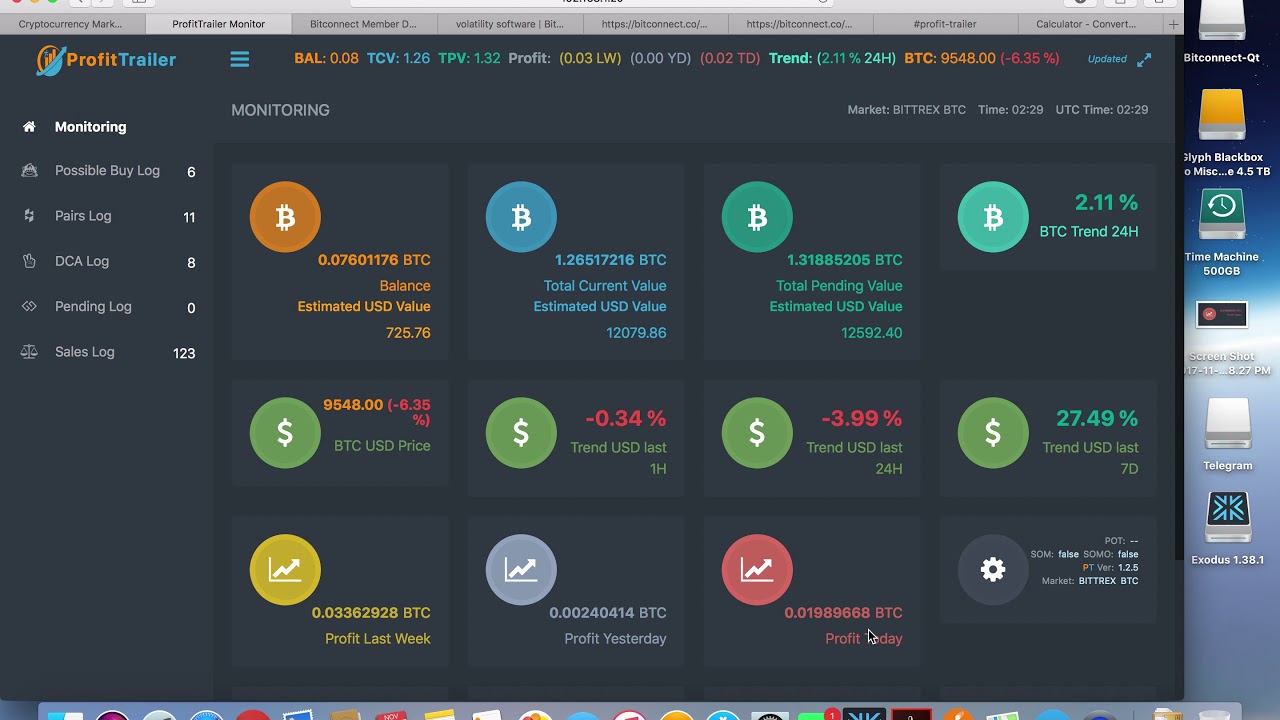Click the value 1.26517216 BTC
1280x720 pixels.
(610, 260)
